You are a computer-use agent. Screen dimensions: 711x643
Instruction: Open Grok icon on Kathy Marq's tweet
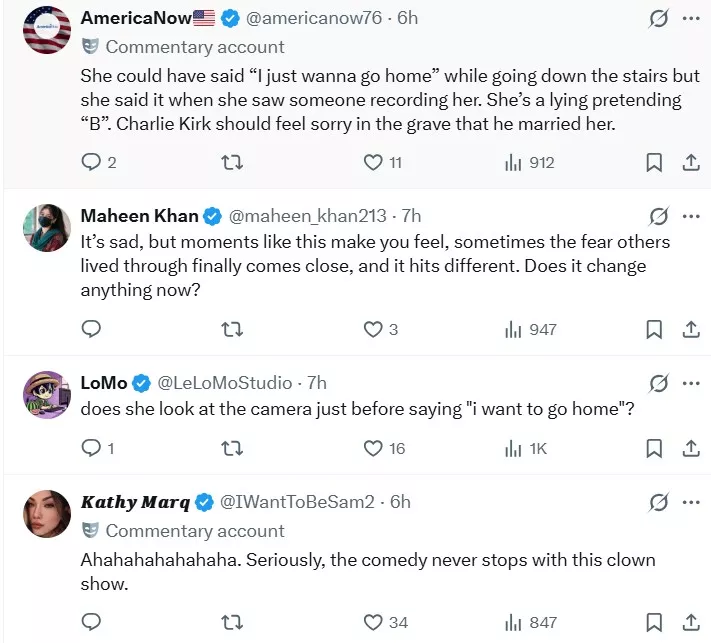point(658,502)
